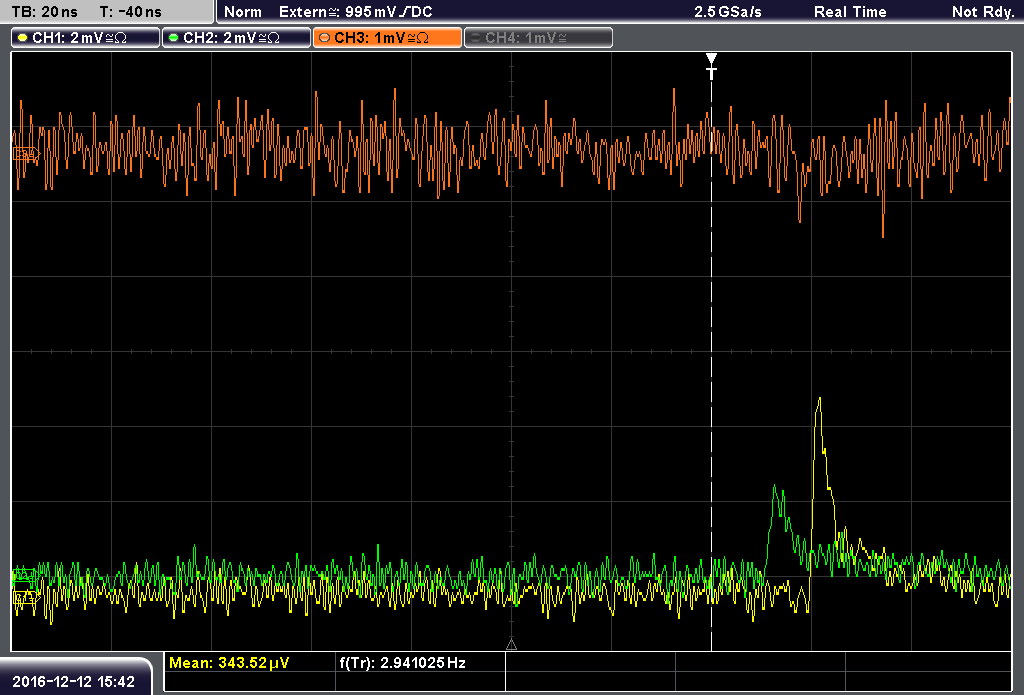Click the TB: 20 ns timebase readout

44,12
